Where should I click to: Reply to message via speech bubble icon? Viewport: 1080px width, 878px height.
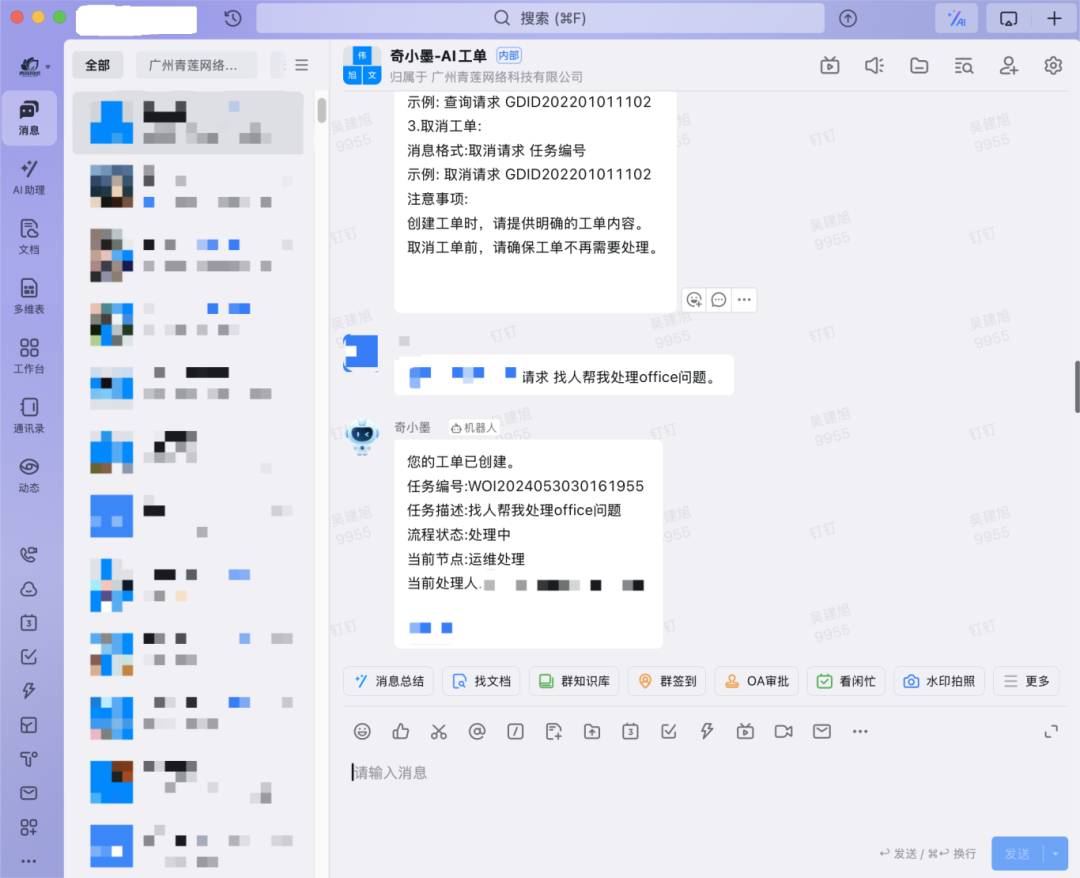coord(718,300)
